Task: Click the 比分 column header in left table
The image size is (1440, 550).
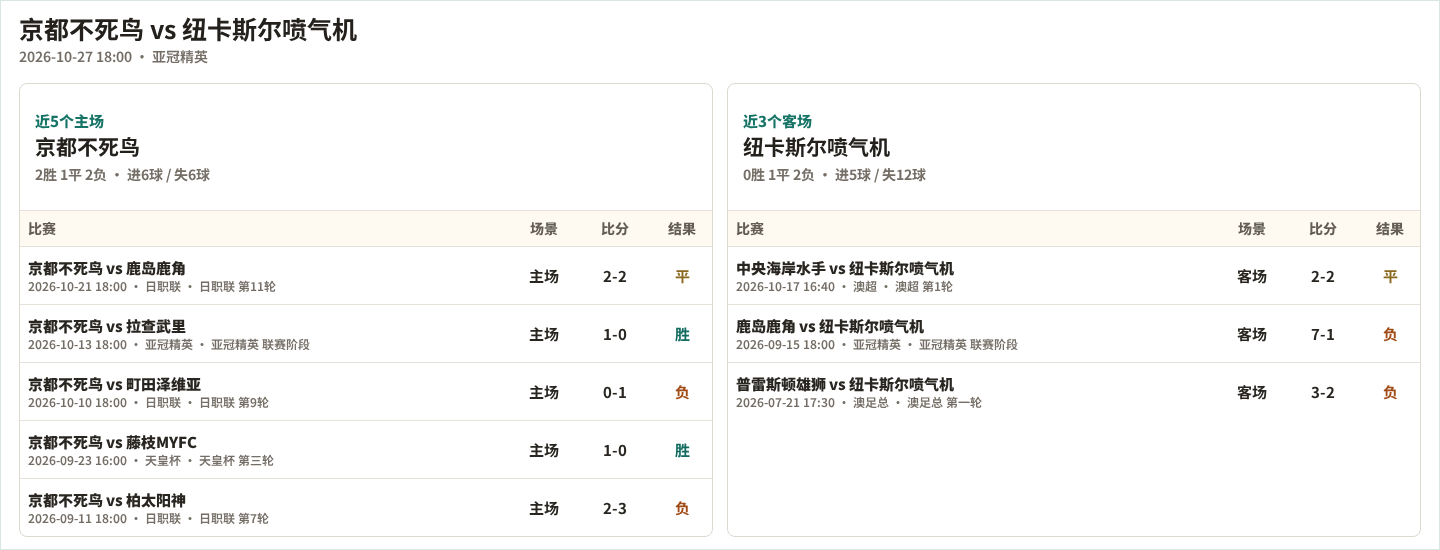Action: [x=615, y=229]
